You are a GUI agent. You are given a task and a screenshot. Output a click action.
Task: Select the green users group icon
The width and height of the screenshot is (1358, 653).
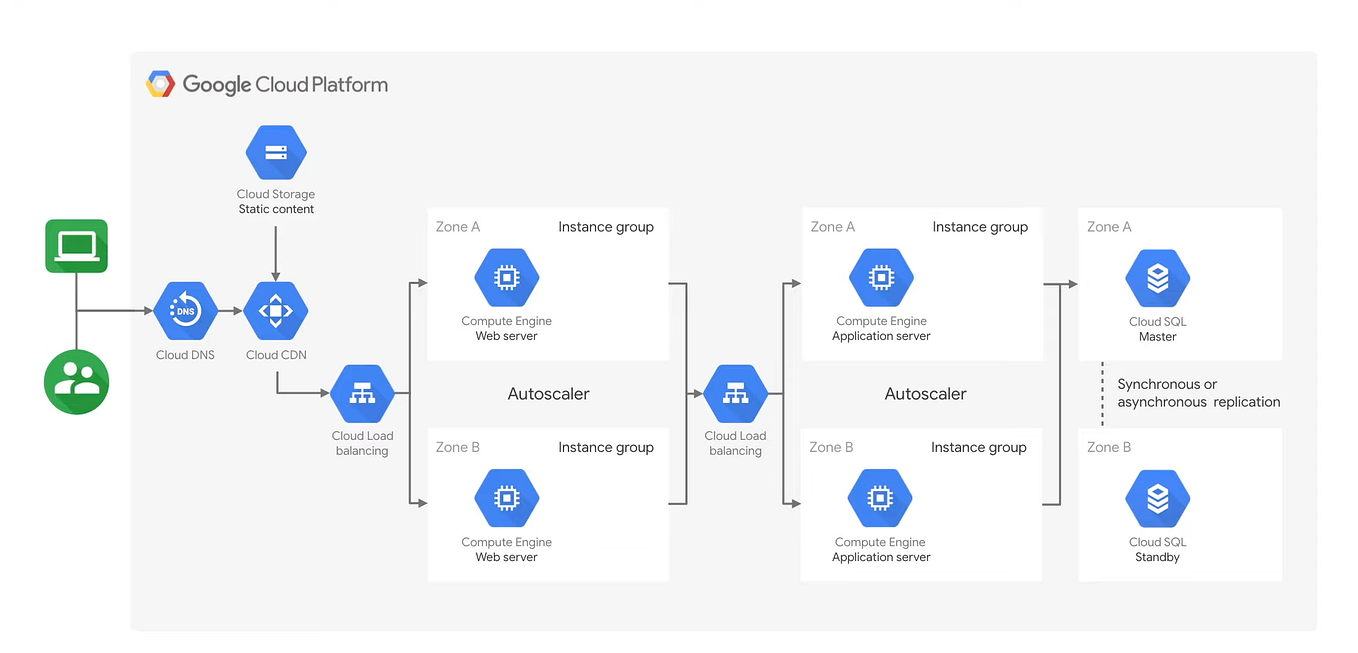pos(76,381)
